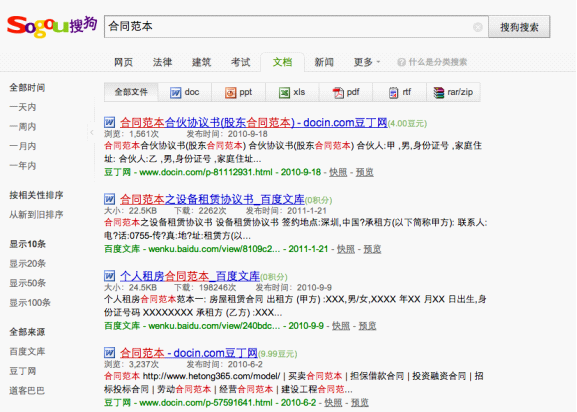
Task: Select 显示10条 results per page
Action: click(28, 244)
